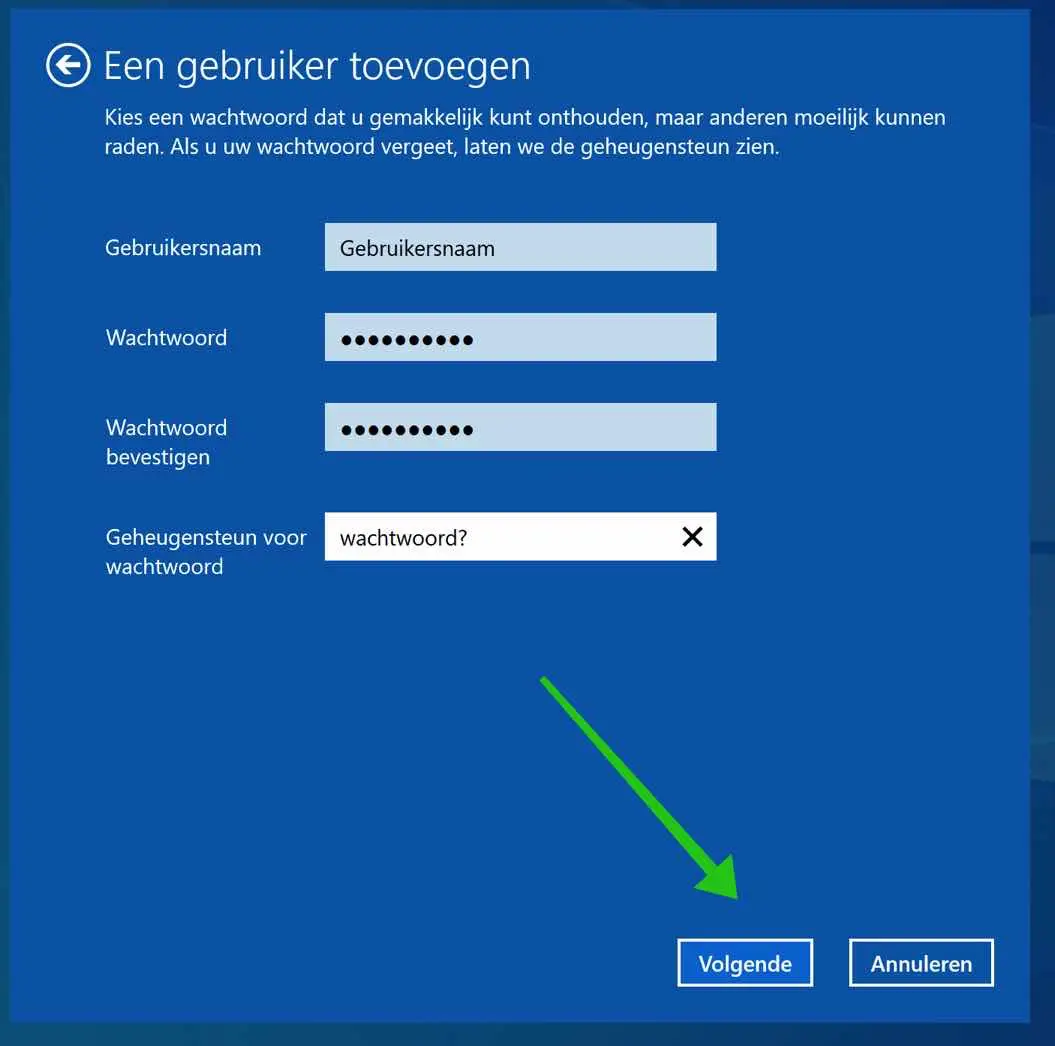Click the 'Een gebruiker toevoegen' heading
Screen dimensions: 1055x1046
click(x=317, y=67)
